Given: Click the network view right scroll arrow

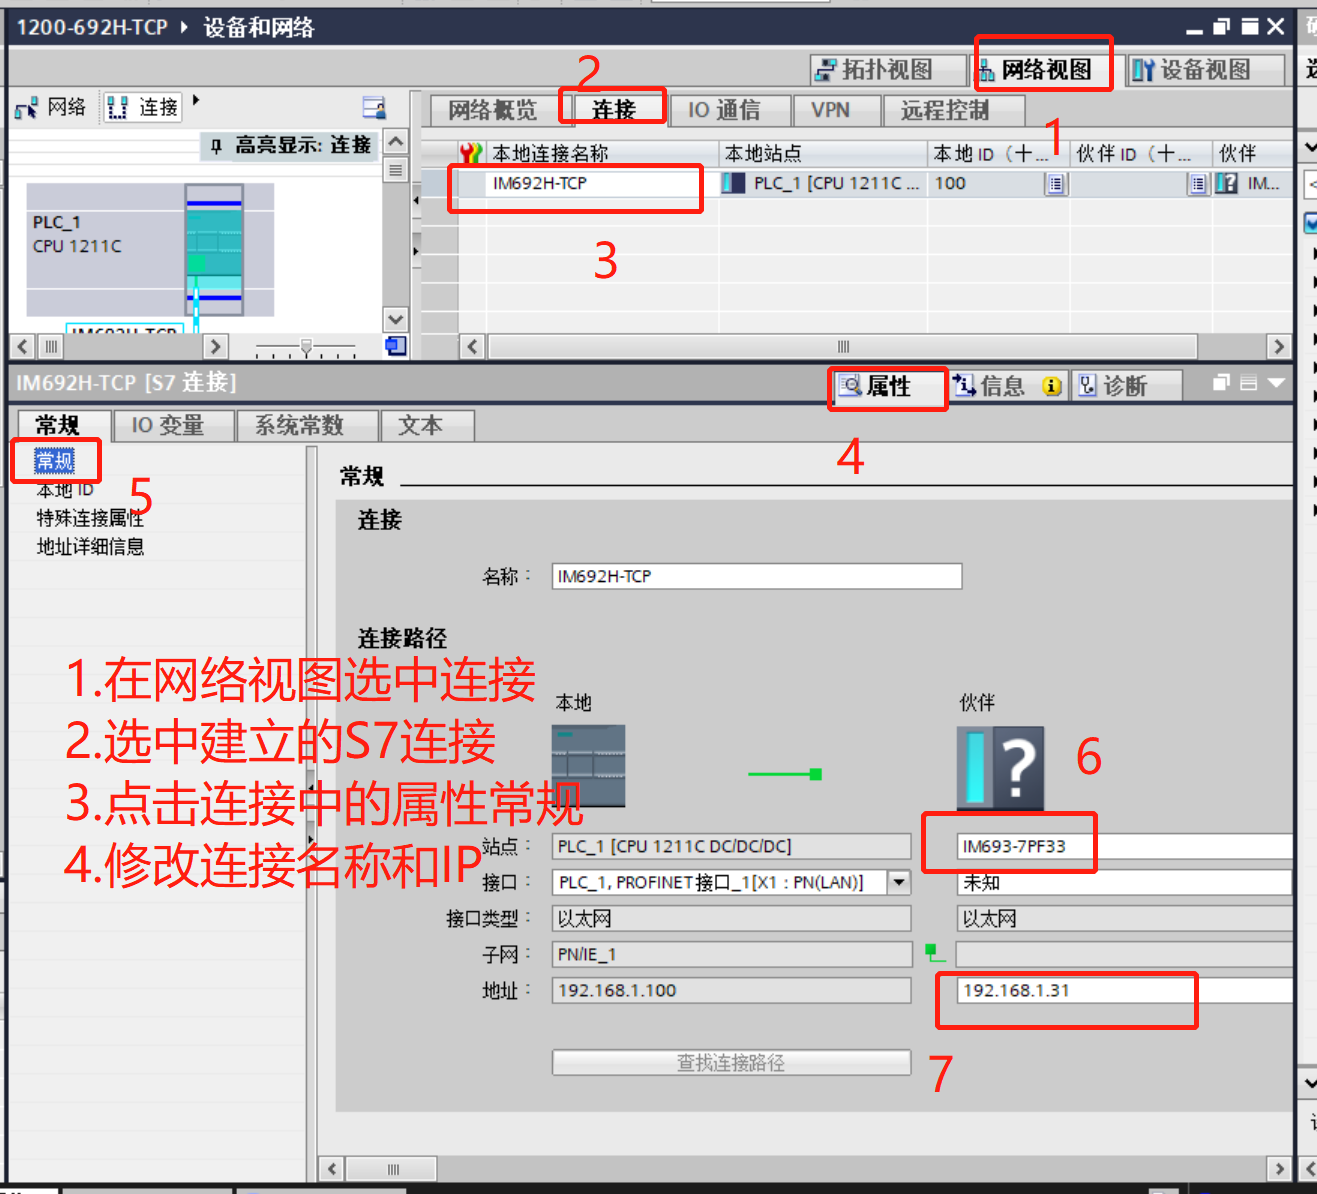Looking at the screenshot, I should pos(215,347).
